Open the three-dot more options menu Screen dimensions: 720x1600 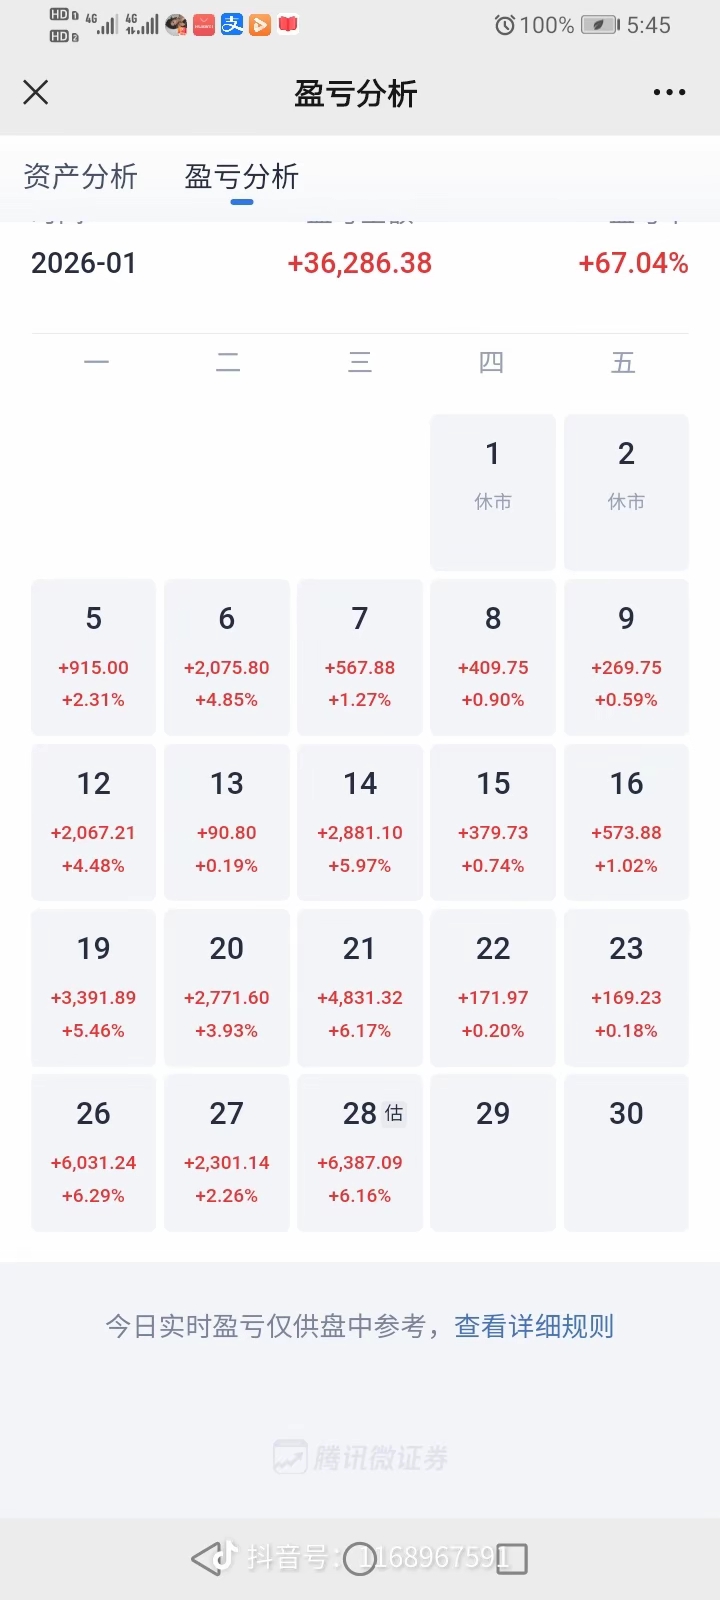(x=669, y=93)
